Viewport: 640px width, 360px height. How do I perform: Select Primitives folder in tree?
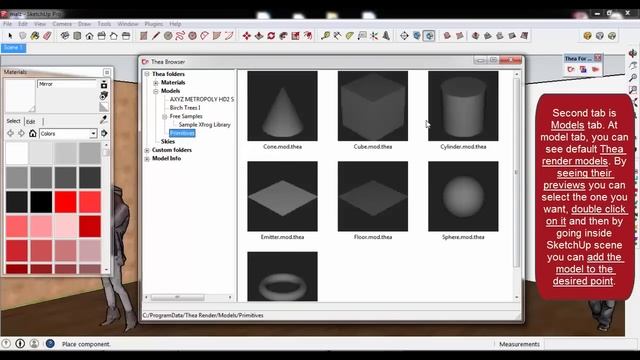click(x=182, y=133)
